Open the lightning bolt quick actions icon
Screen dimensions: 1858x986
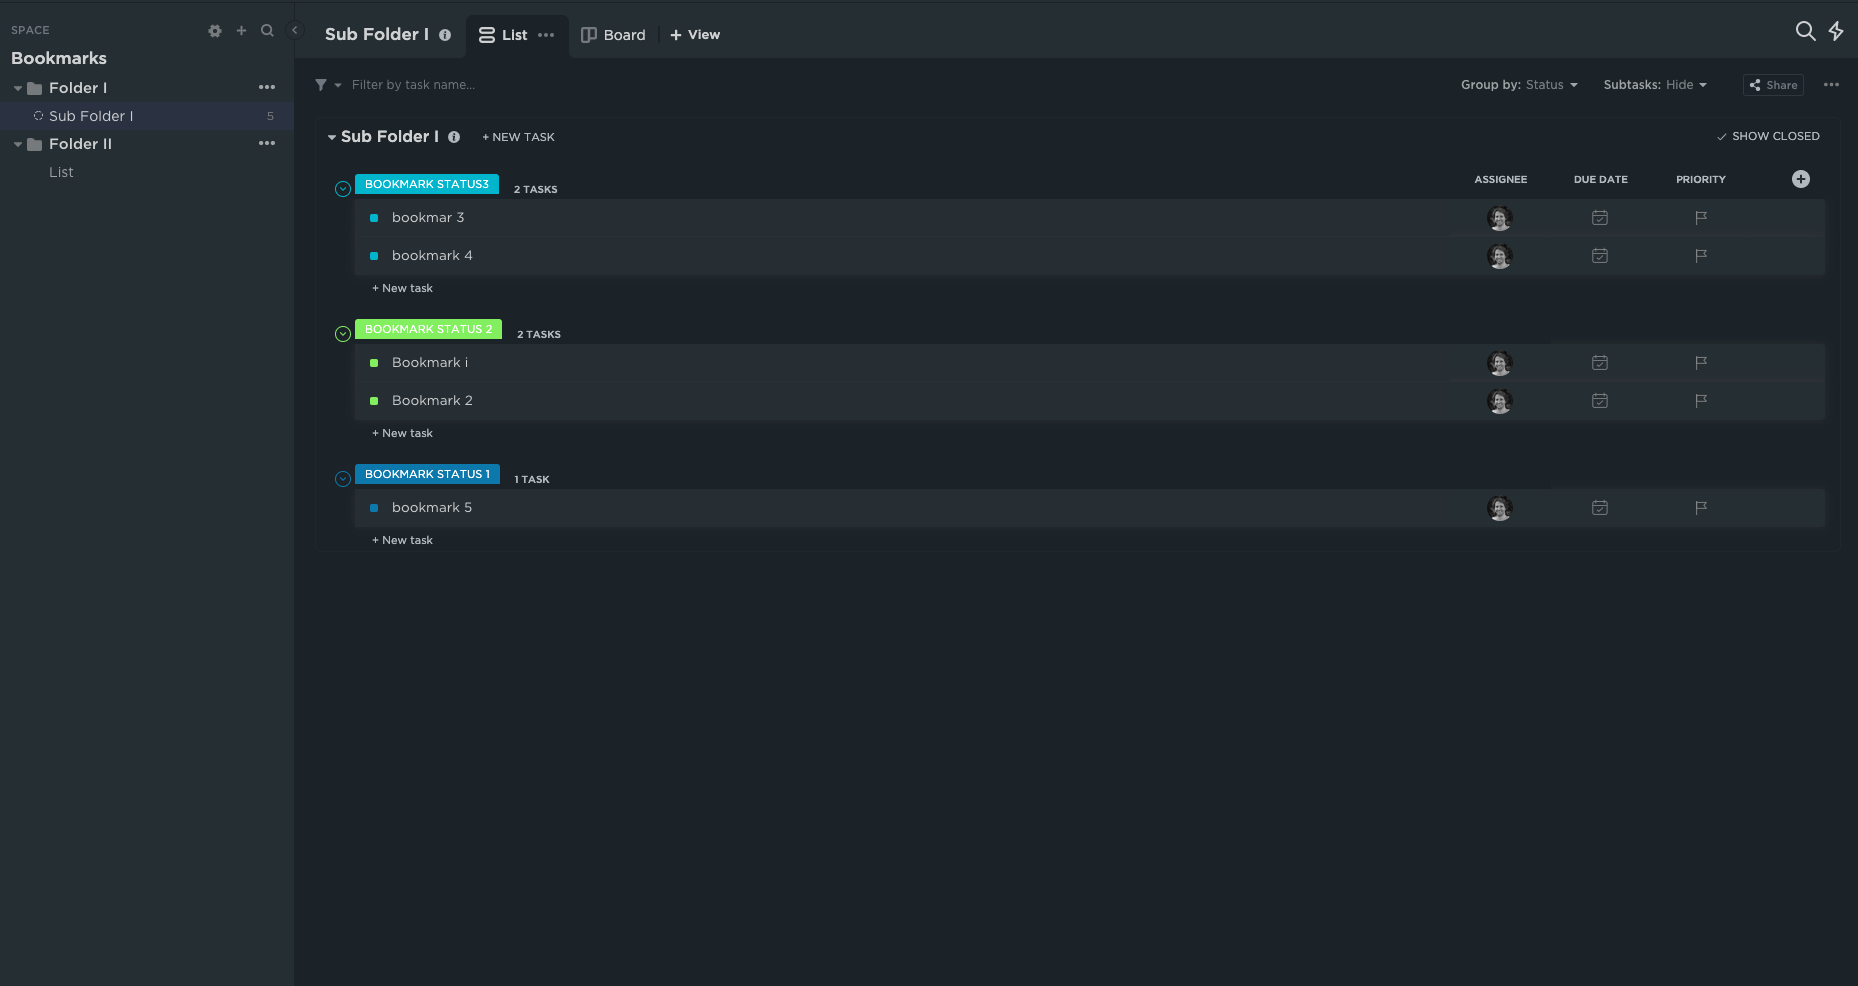coord(1836,31)
